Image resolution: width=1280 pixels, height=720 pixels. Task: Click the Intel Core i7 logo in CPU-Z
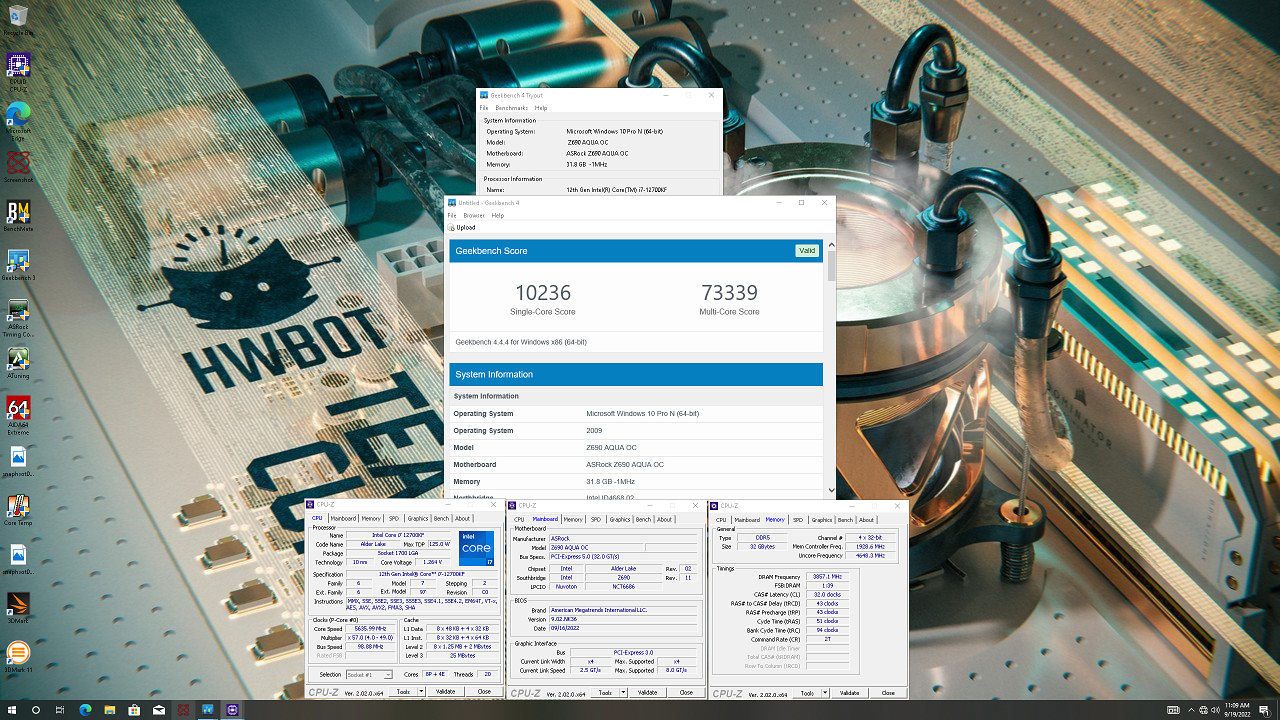point(476,549)
